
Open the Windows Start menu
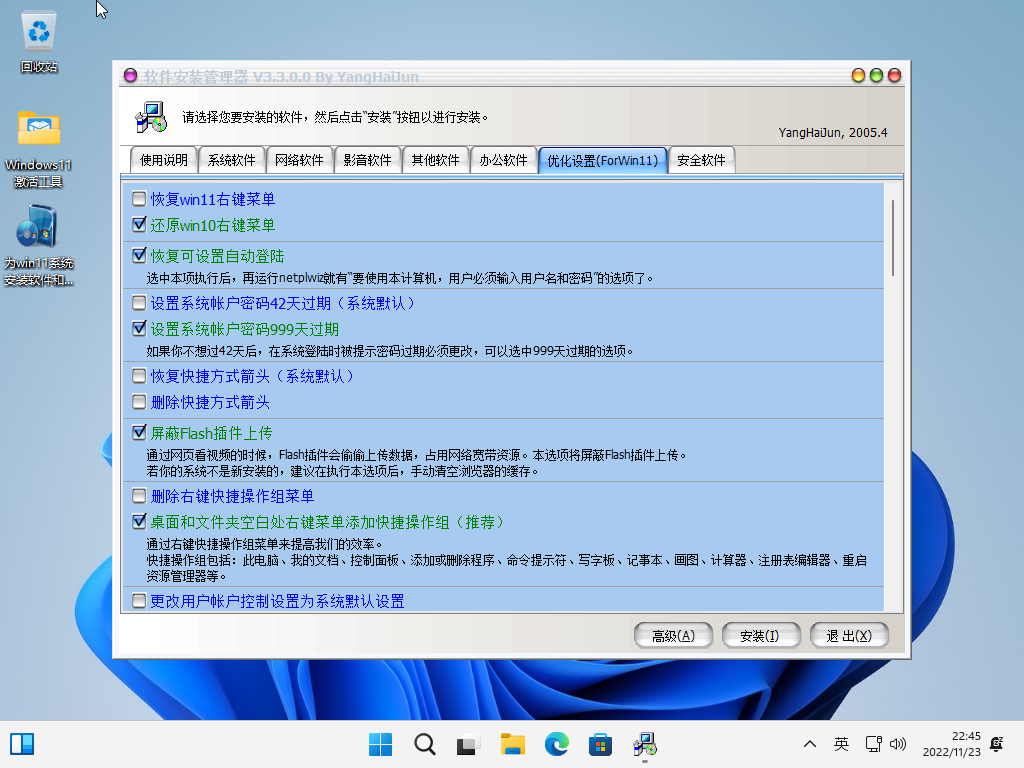pos(380,744)
